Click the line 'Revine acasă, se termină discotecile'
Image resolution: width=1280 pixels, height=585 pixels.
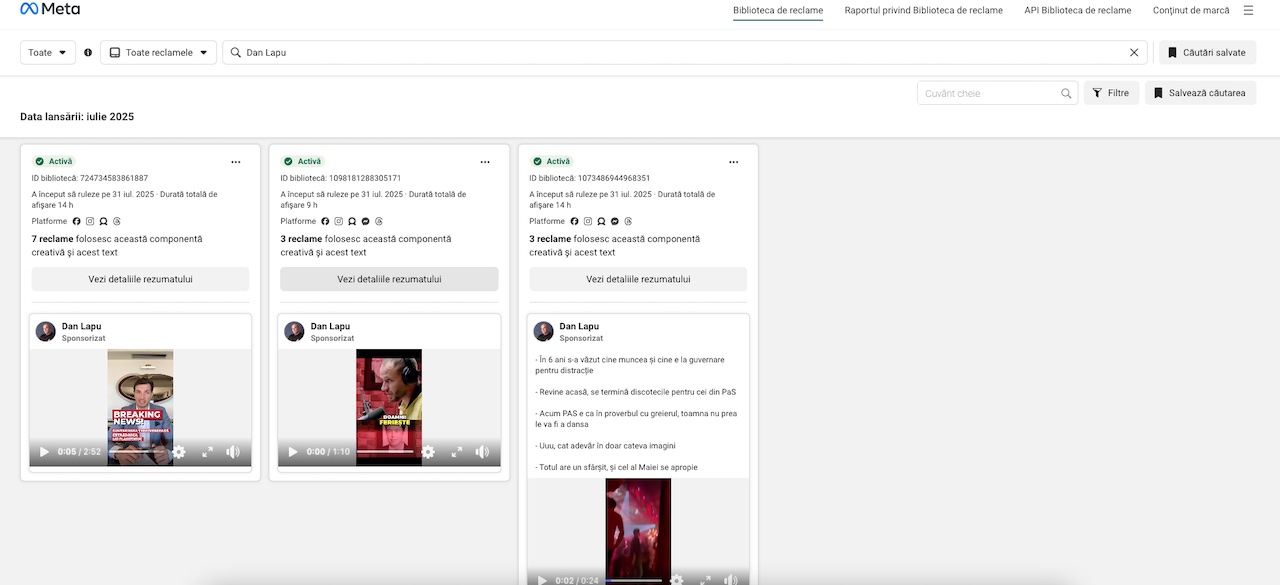(x=636, y=391)
